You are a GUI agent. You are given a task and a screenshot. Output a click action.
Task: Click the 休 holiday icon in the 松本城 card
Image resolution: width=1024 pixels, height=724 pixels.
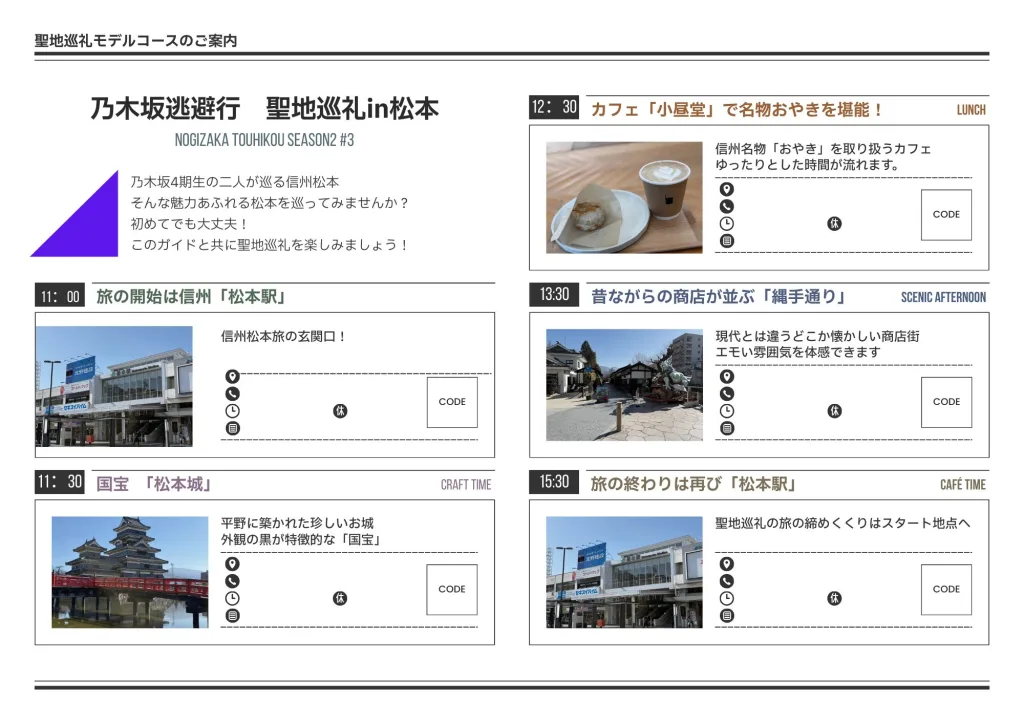[x=340, y=598]
